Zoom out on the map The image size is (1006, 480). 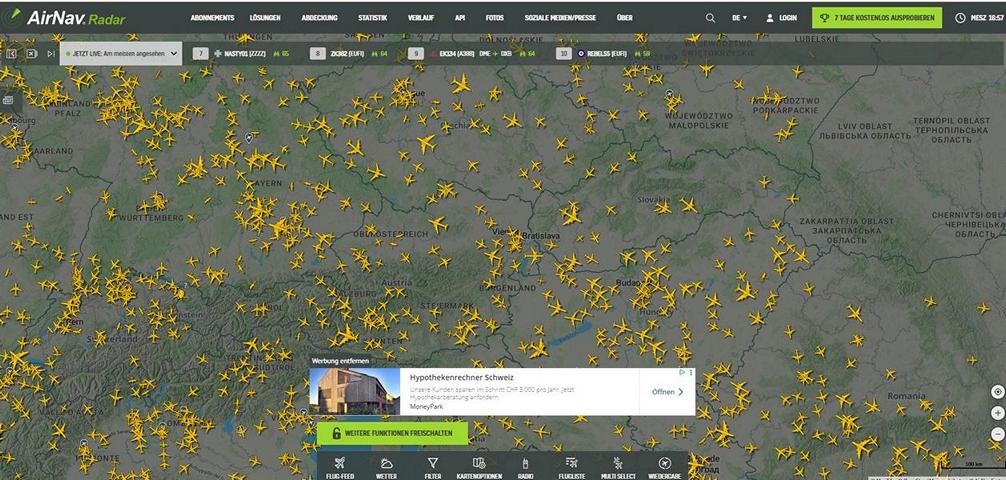click(997, 433)
